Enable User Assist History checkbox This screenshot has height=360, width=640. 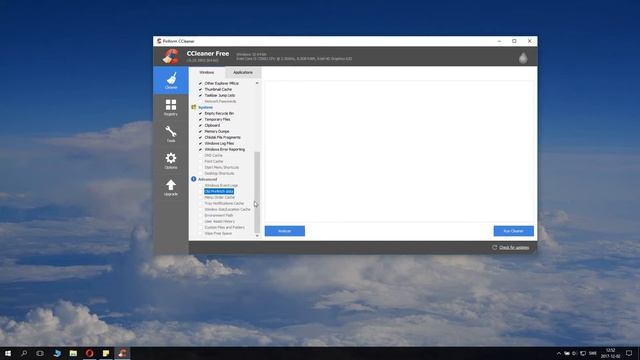pos(200,221)
